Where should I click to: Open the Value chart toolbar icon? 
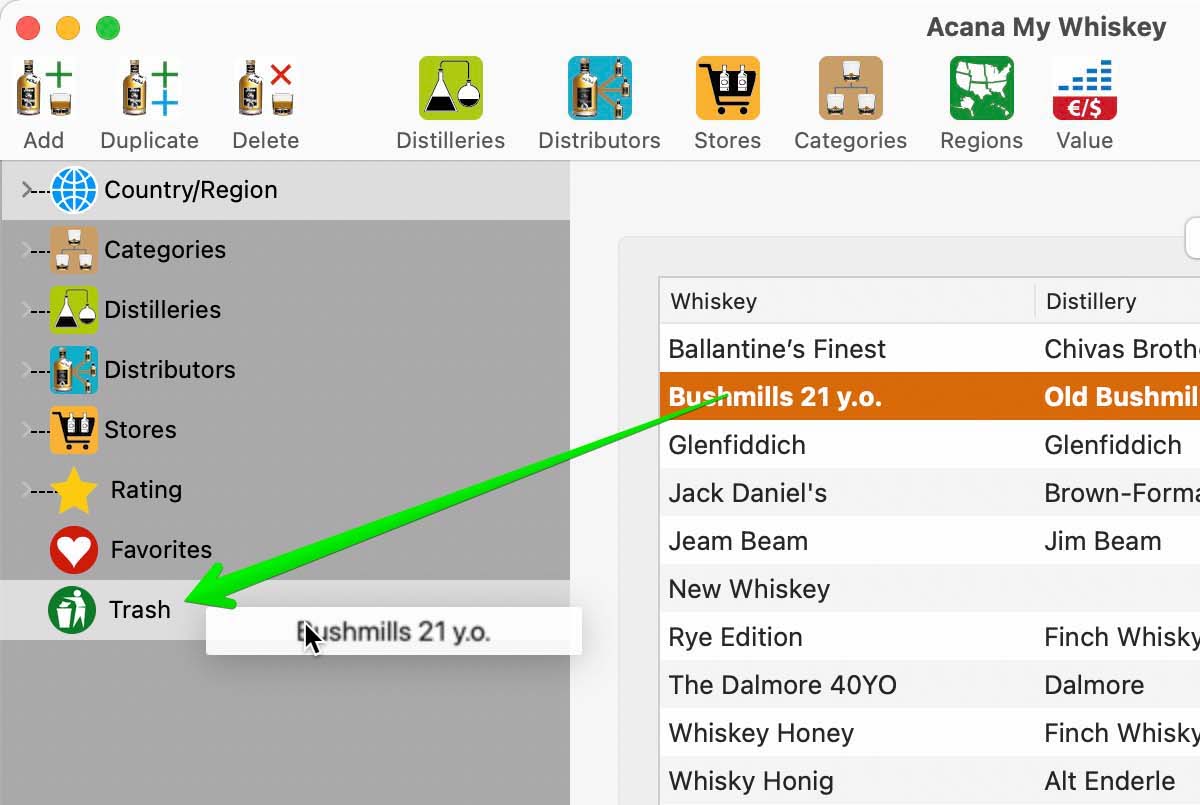tap(1084, 88)
